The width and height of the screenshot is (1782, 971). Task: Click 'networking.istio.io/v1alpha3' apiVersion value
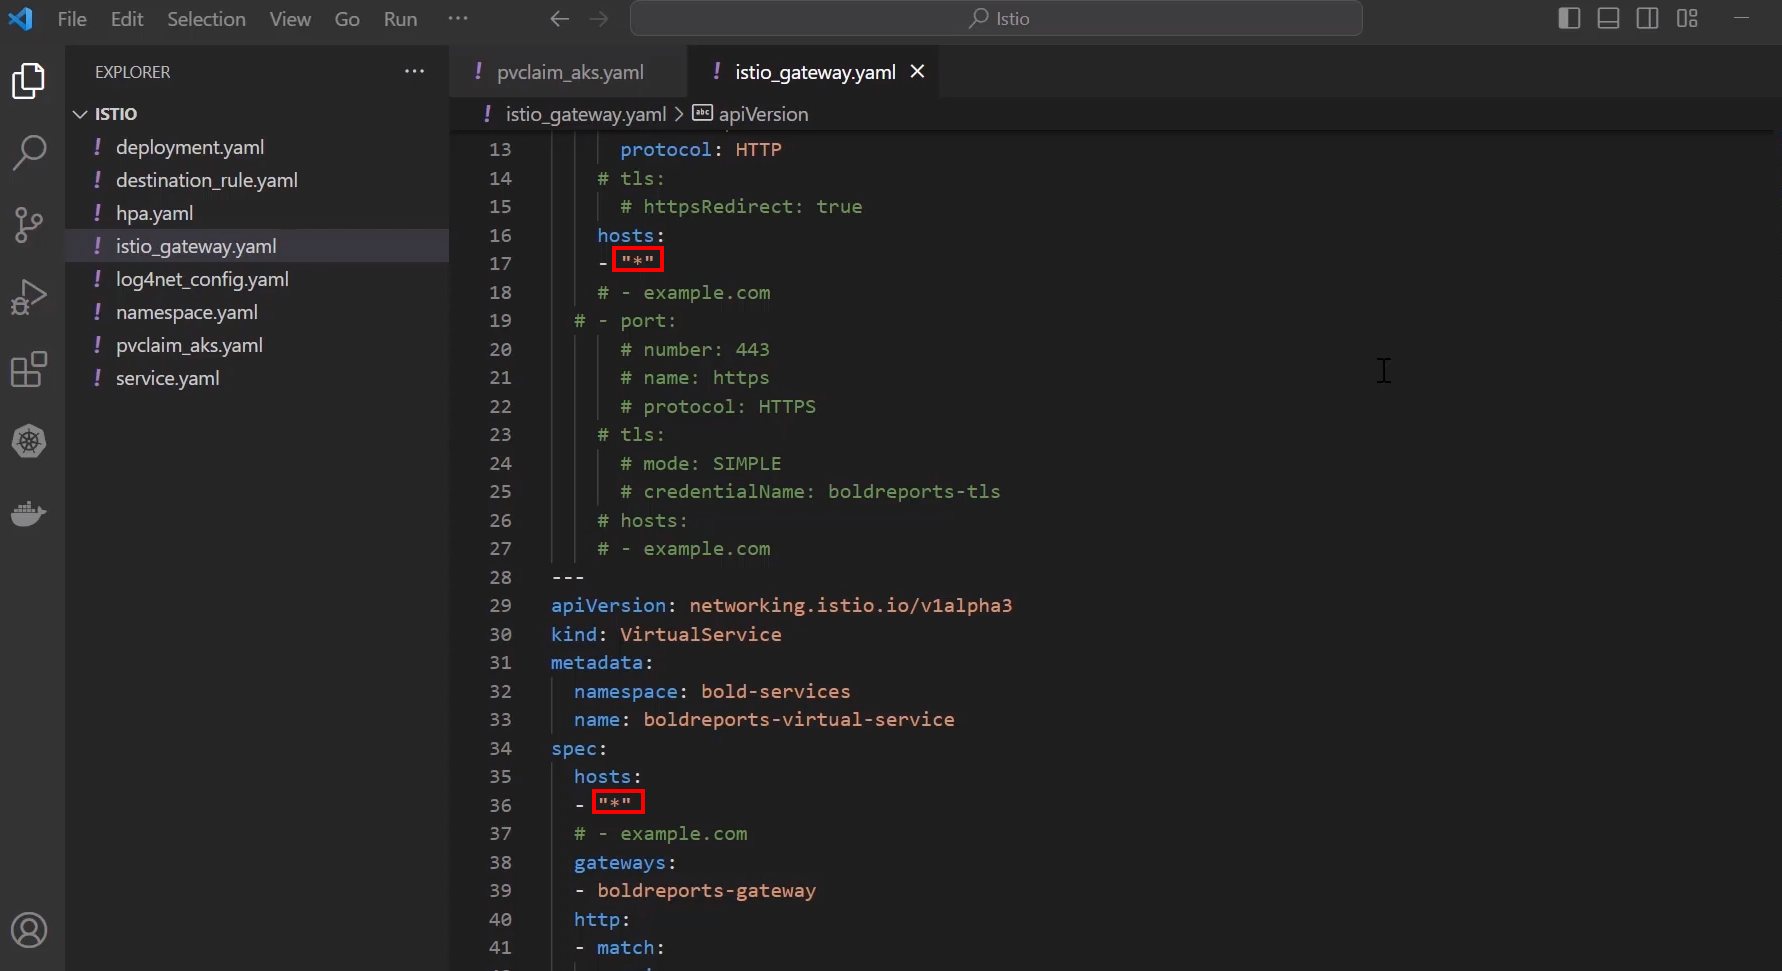pyautogui.click(x=851, y=605)
